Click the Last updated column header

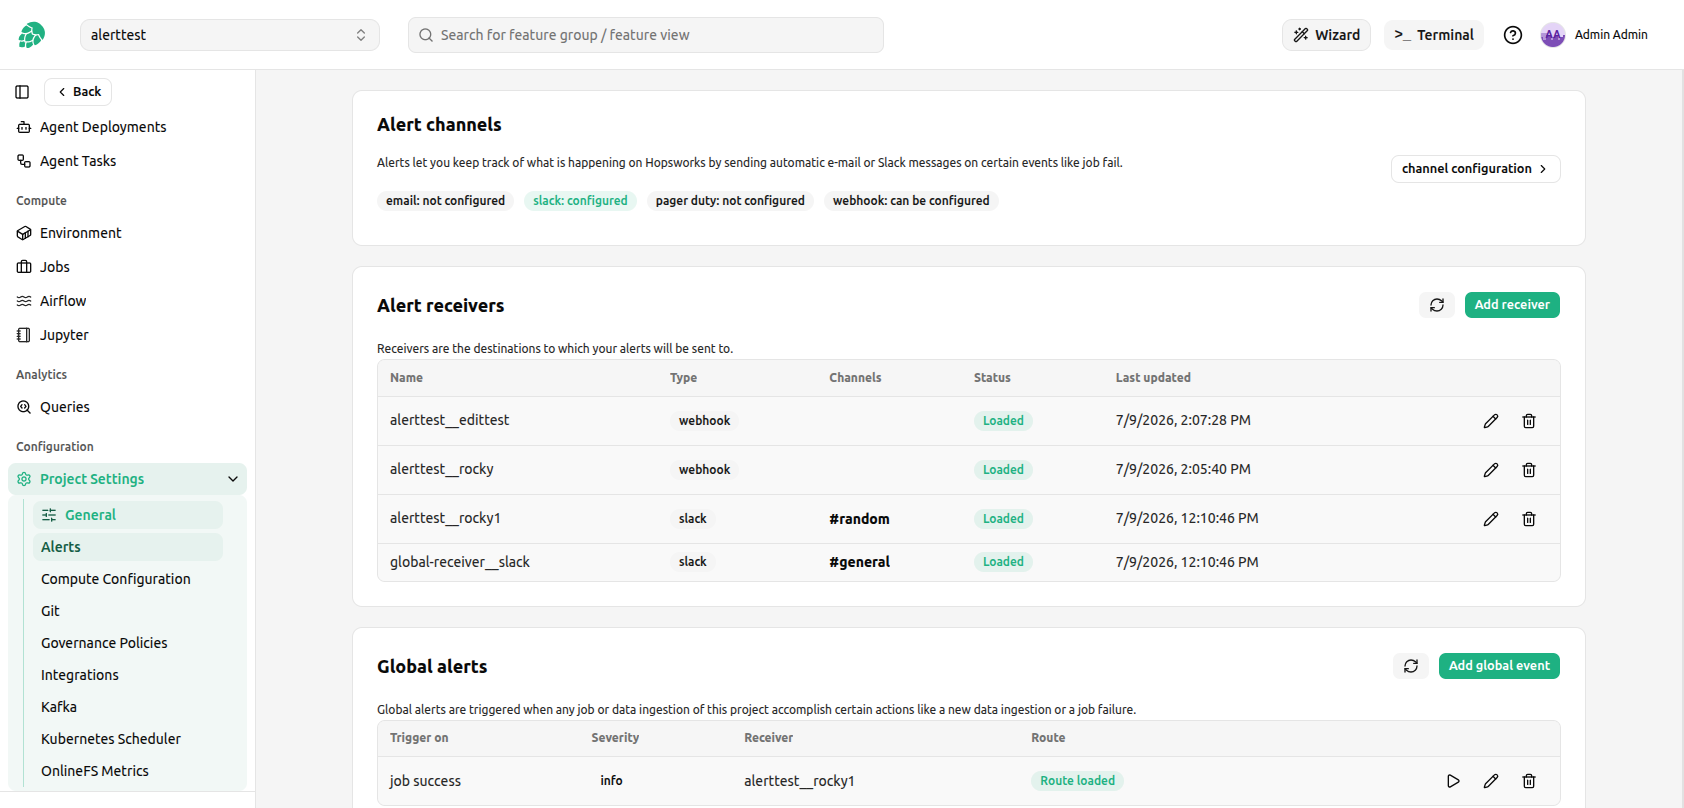tap(1153, 378)
